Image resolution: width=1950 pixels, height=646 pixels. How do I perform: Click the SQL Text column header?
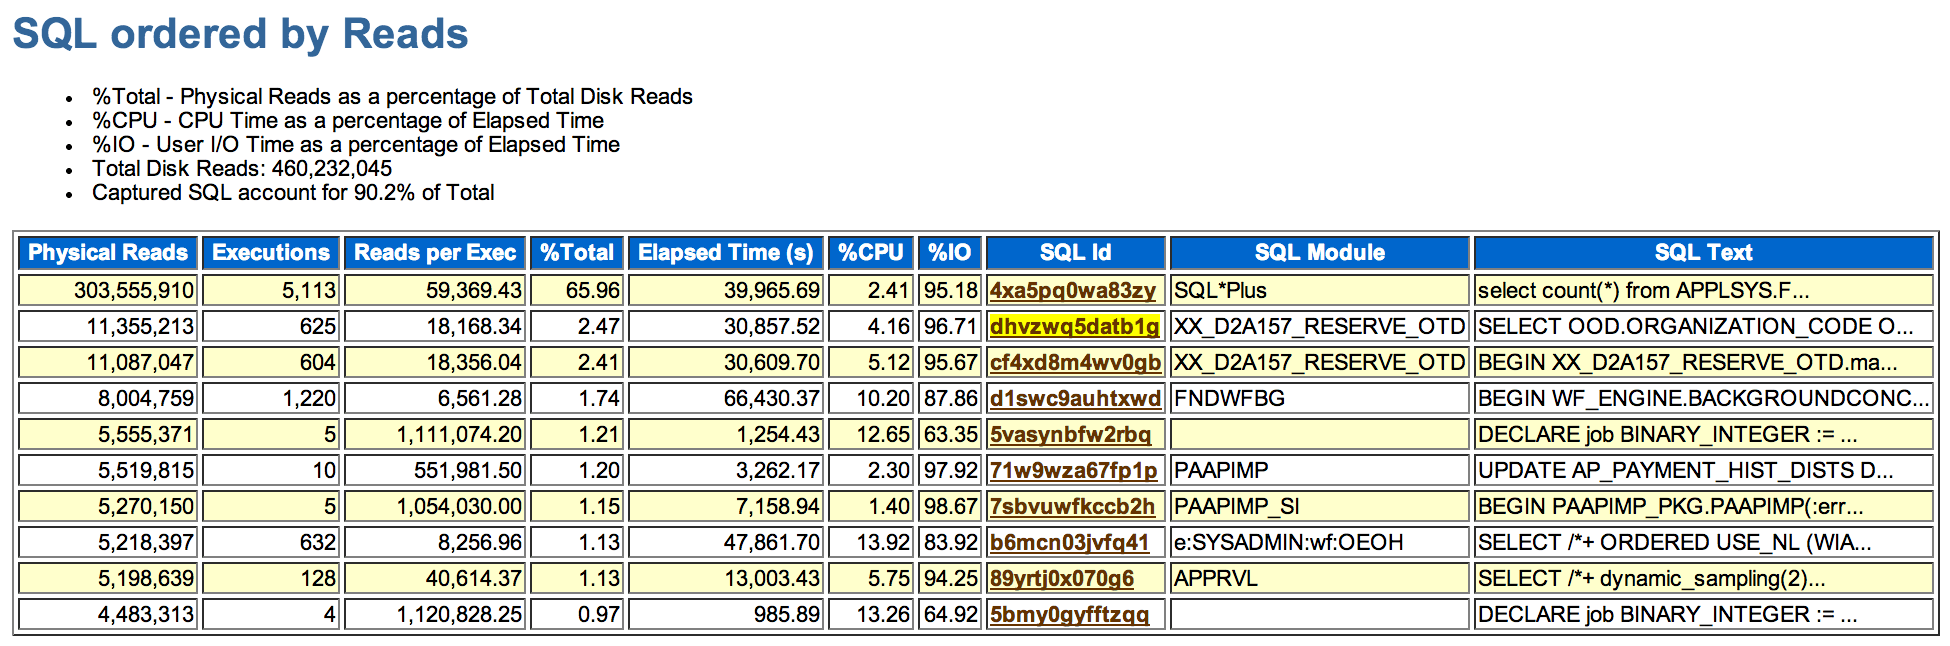[1703, 253]
